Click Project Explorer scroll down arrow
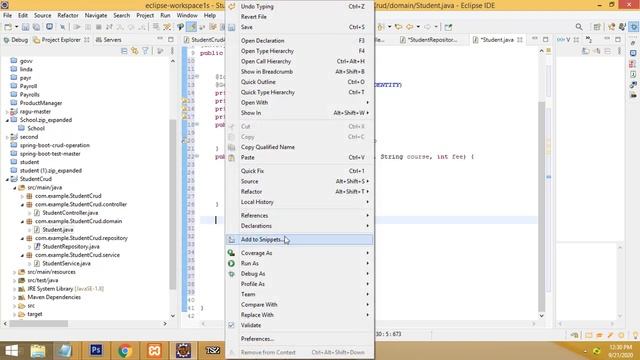 coord(173,316)
